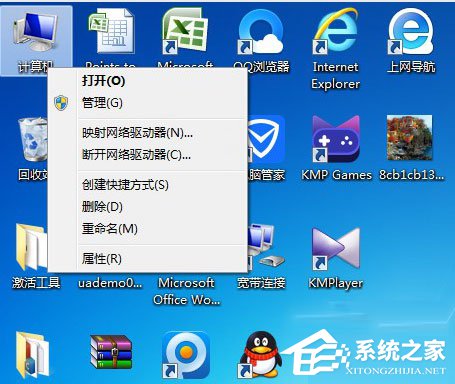Screen dimensions: 455x384
Task: Select the blue circle orange dot shortcut icon
Action: point(186,354)
